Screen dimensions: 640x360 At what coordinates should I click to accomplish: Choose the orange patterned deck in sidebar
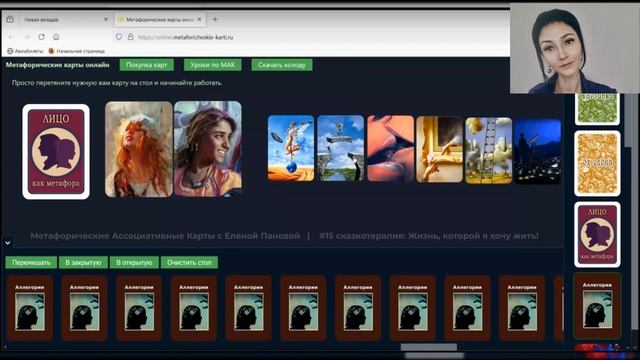(597, 163)
